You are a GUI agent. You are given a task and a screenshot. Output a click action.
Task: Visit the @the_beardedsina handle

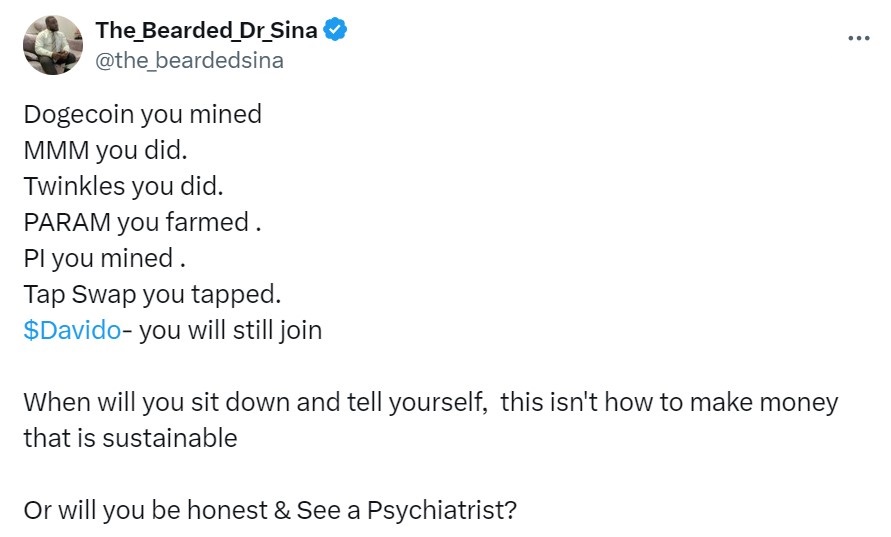[189, 60]
